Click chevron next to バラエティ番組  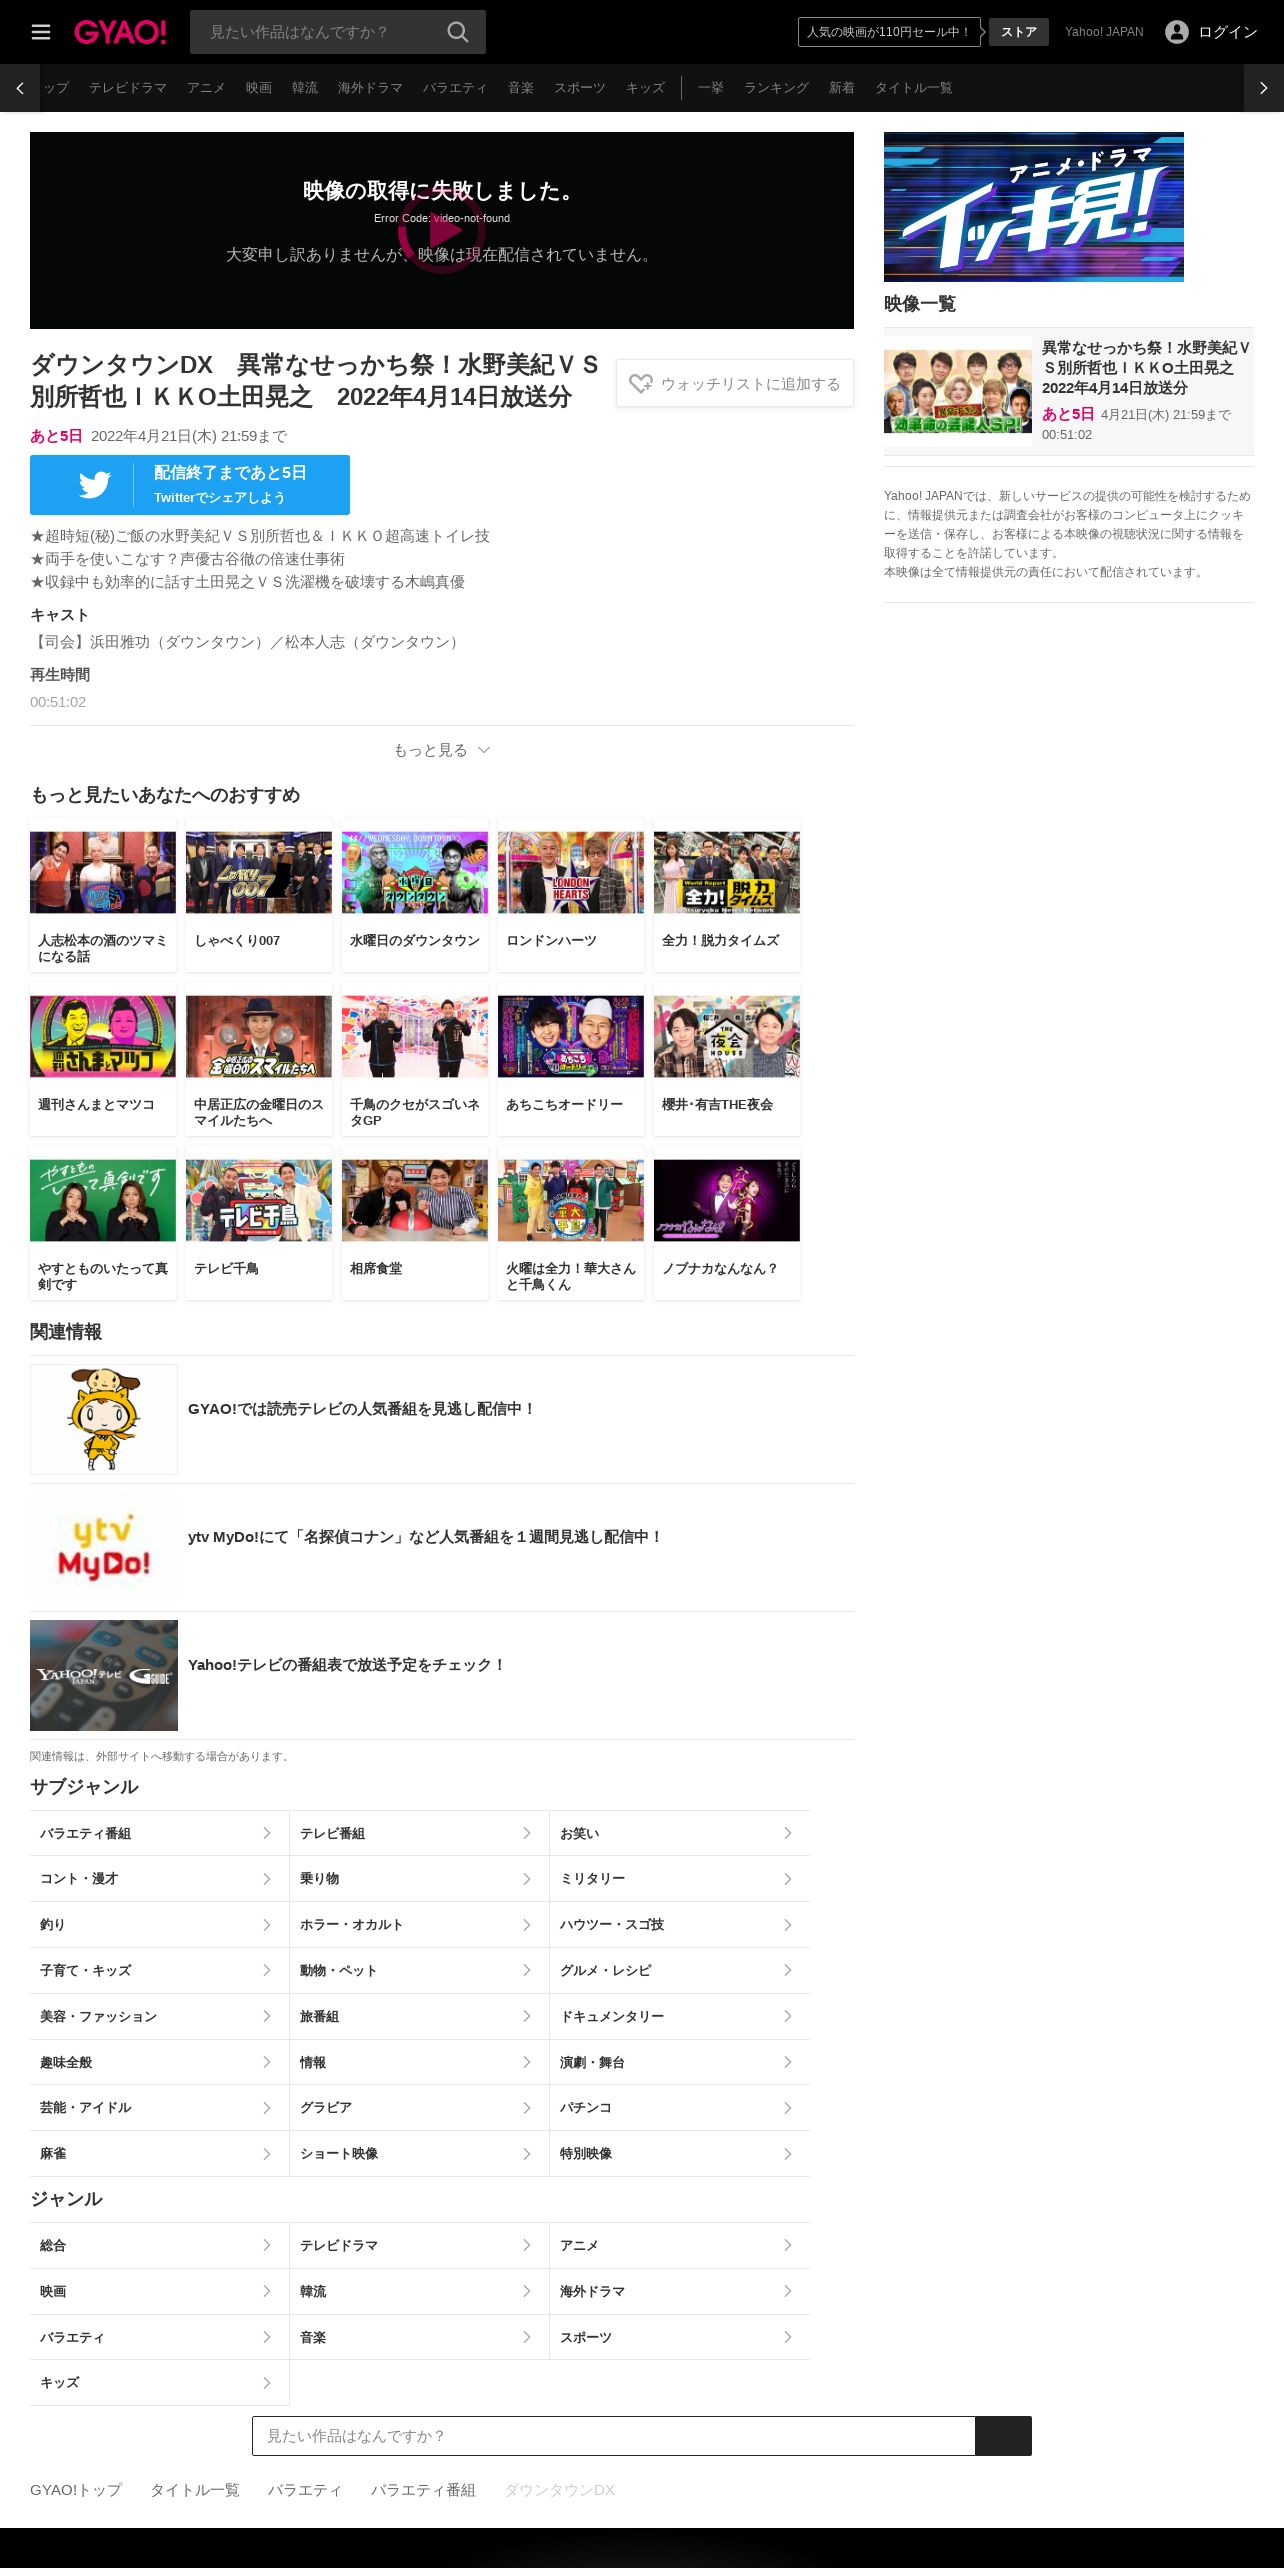[267, 1833]
